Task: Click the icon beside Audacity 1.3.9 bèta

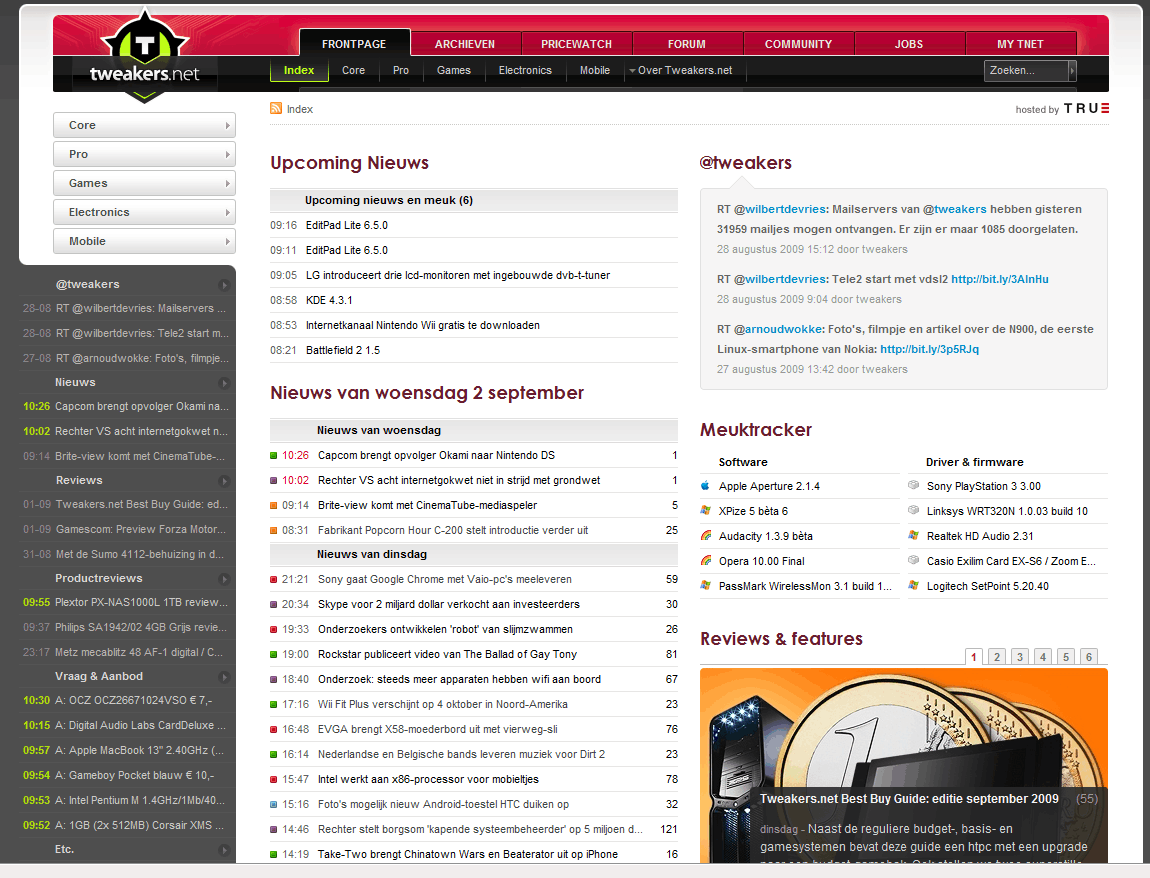Action: point(706,535)
